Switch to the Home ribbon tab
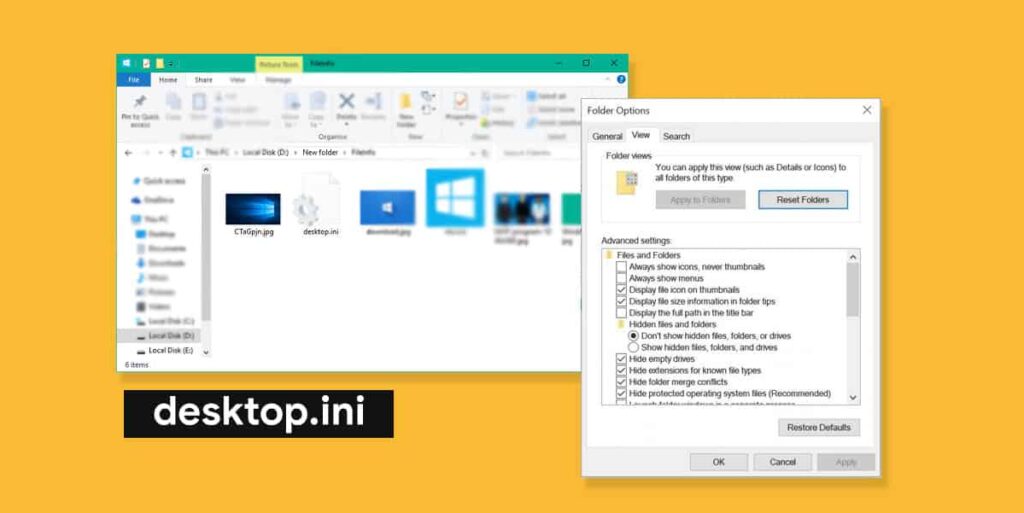1024x513 pixels. pyautogui.click(x=168, y=80)
